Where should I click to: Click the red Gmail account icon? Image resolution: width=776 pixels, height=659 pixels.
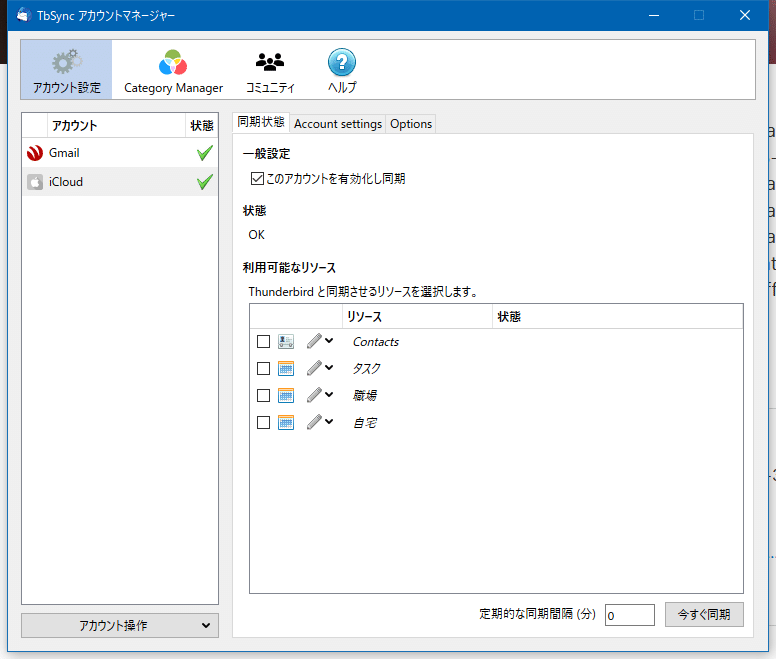[35, 153]
